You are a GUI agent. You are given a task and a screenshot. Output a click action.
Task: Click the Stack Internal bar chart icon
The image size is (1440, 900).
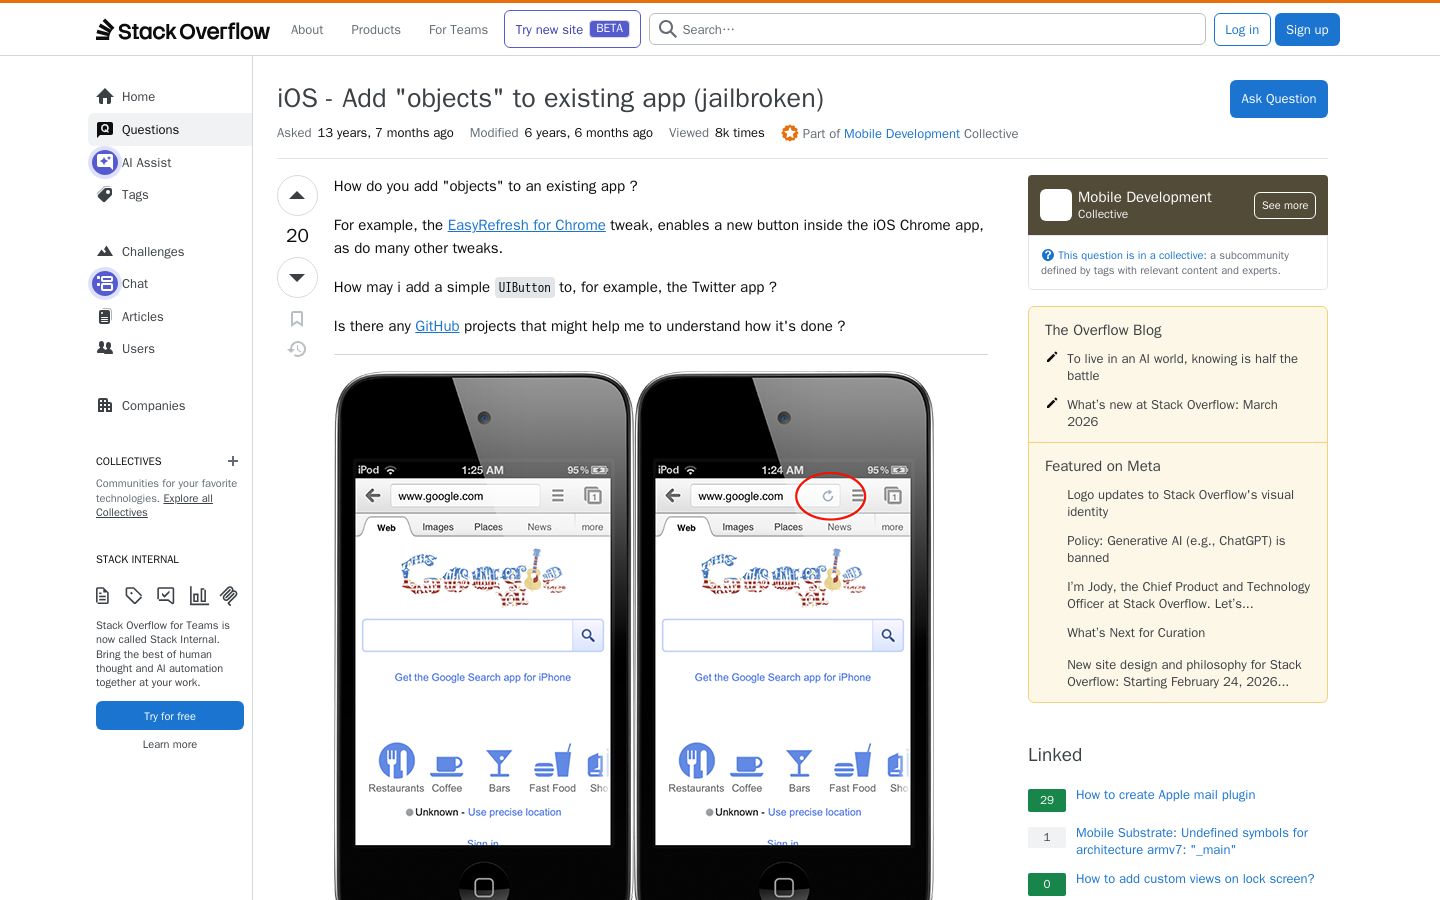pos(198,596)
